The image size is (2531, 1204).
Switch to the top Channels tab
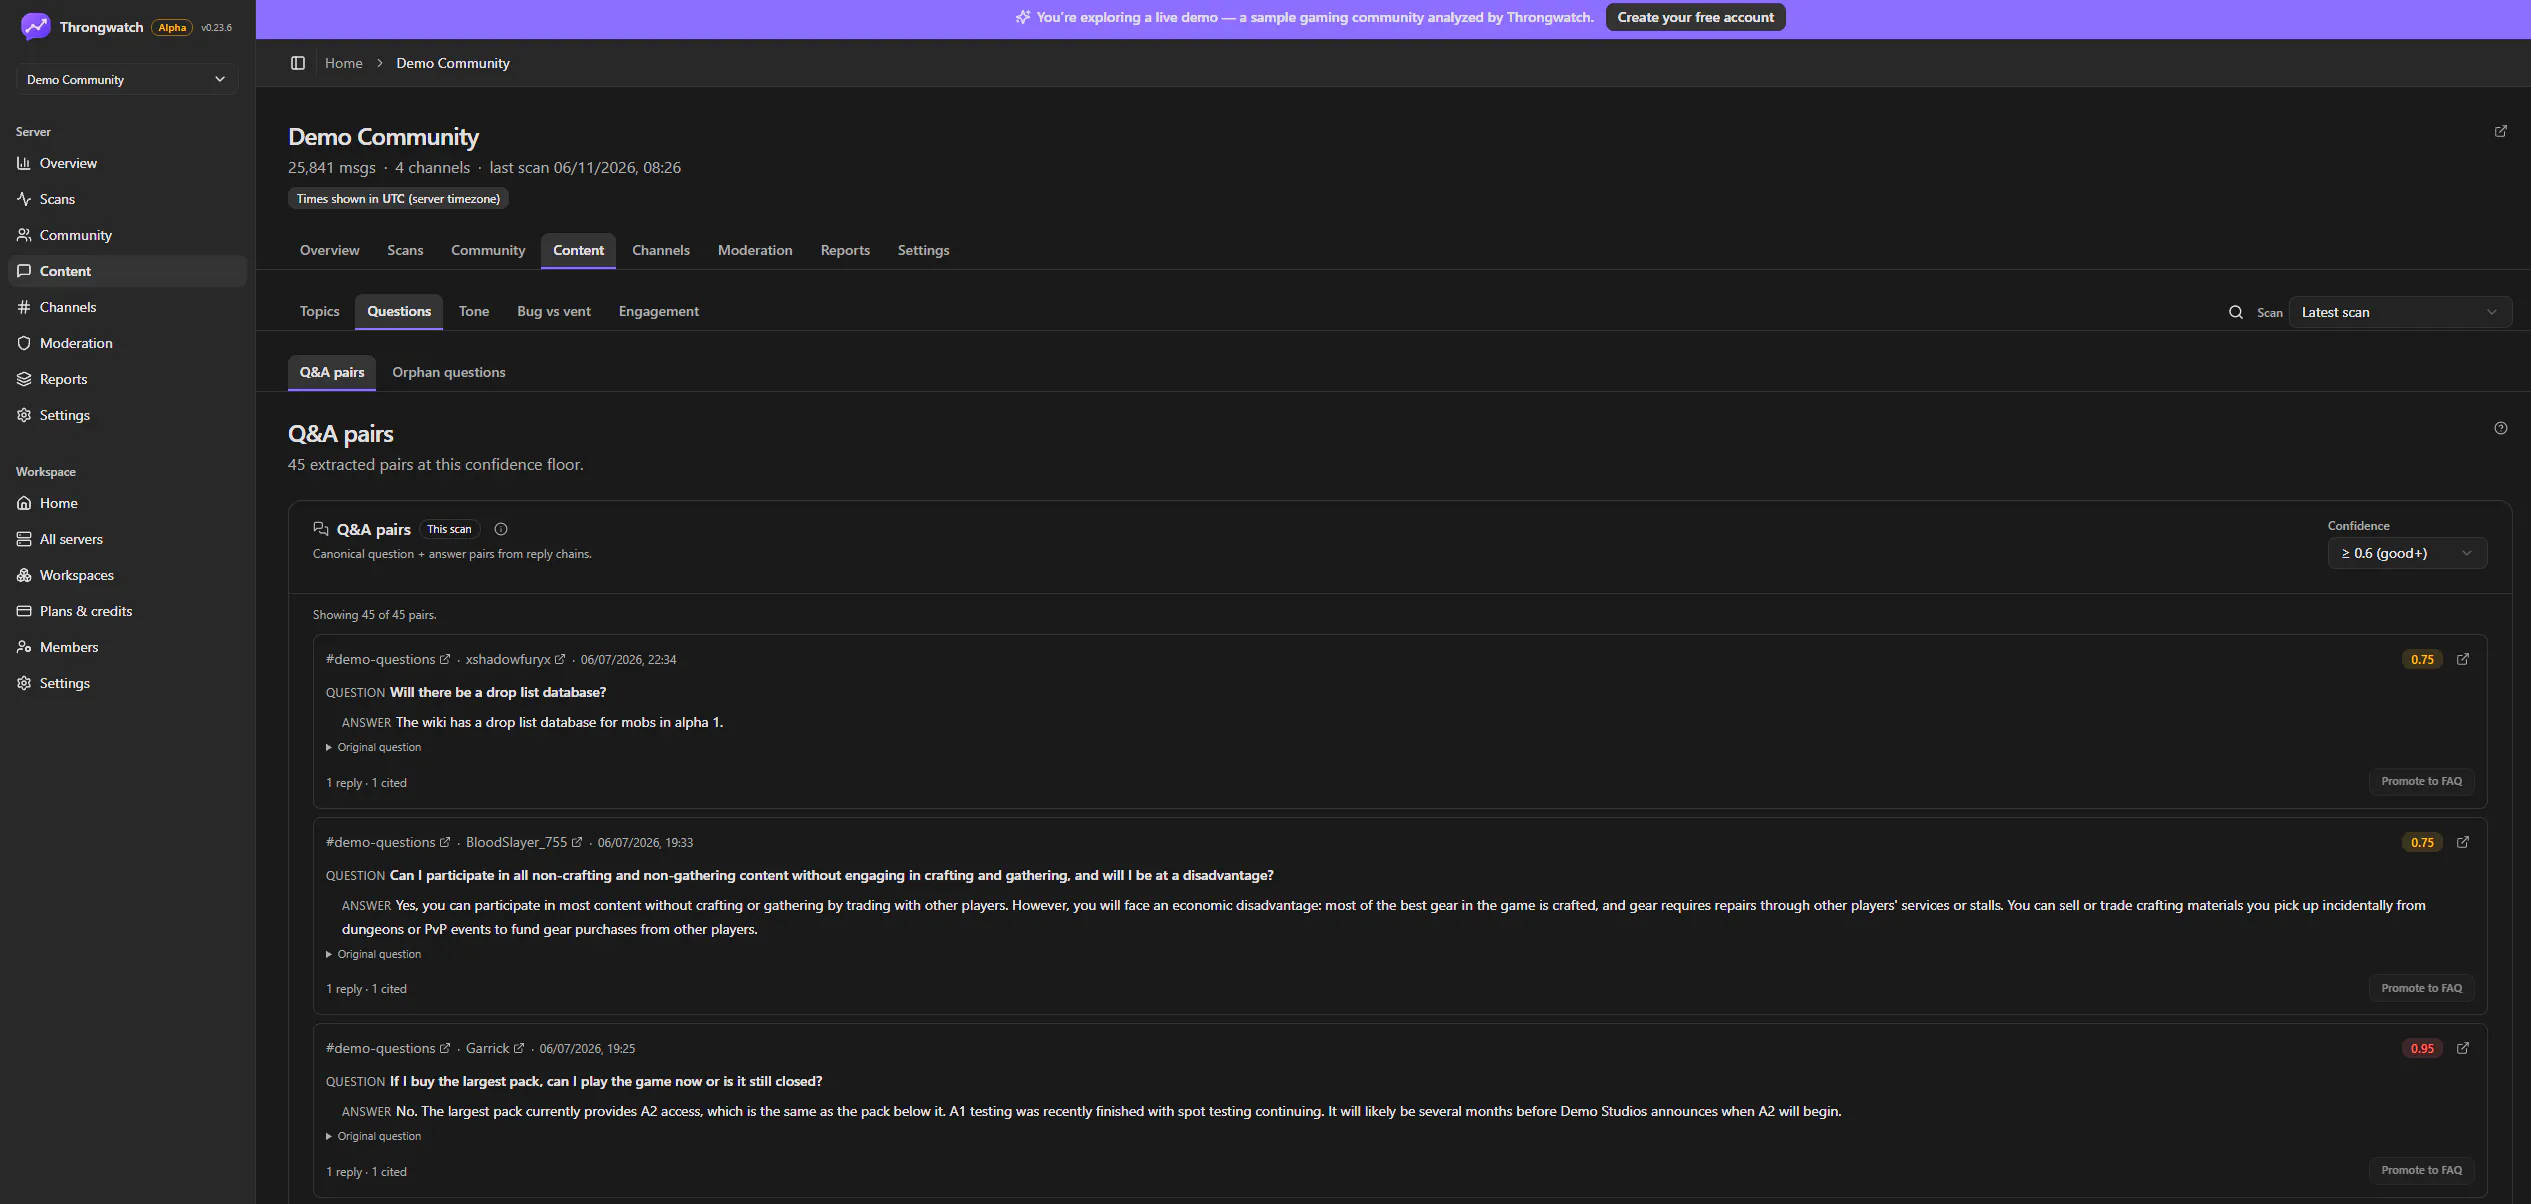[661, 250]
